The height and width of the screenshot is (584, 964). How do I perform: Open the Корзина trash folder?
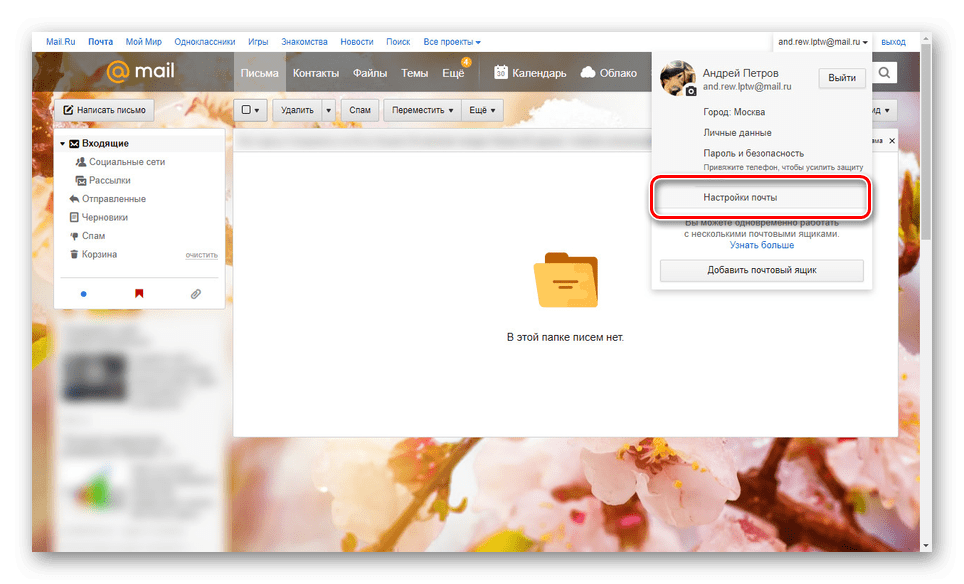tap(93, 254)
